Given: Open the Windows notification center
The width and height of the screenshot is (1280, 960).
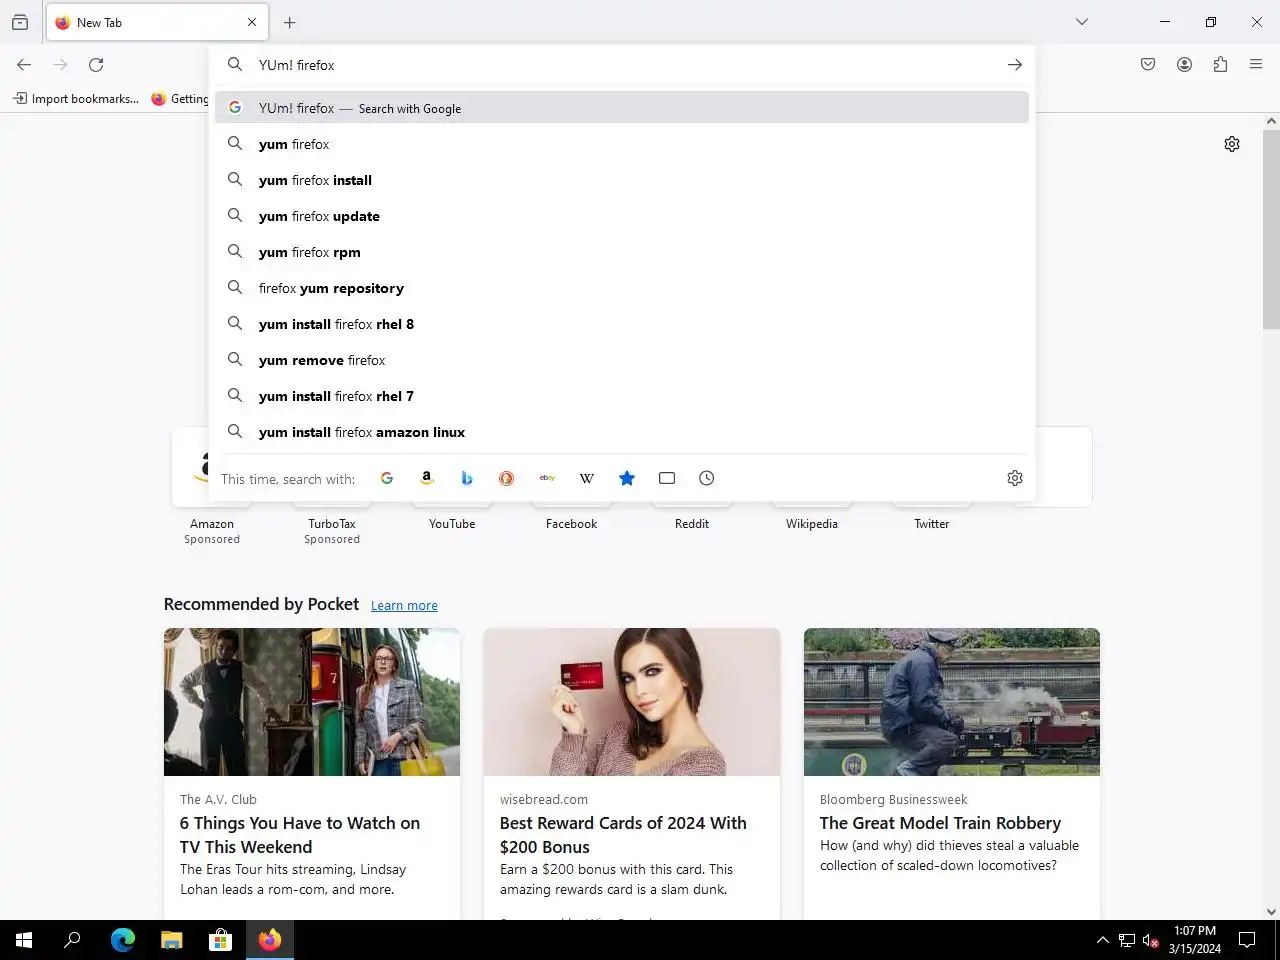Looking at the screenshot, I should pos(1247,940).
